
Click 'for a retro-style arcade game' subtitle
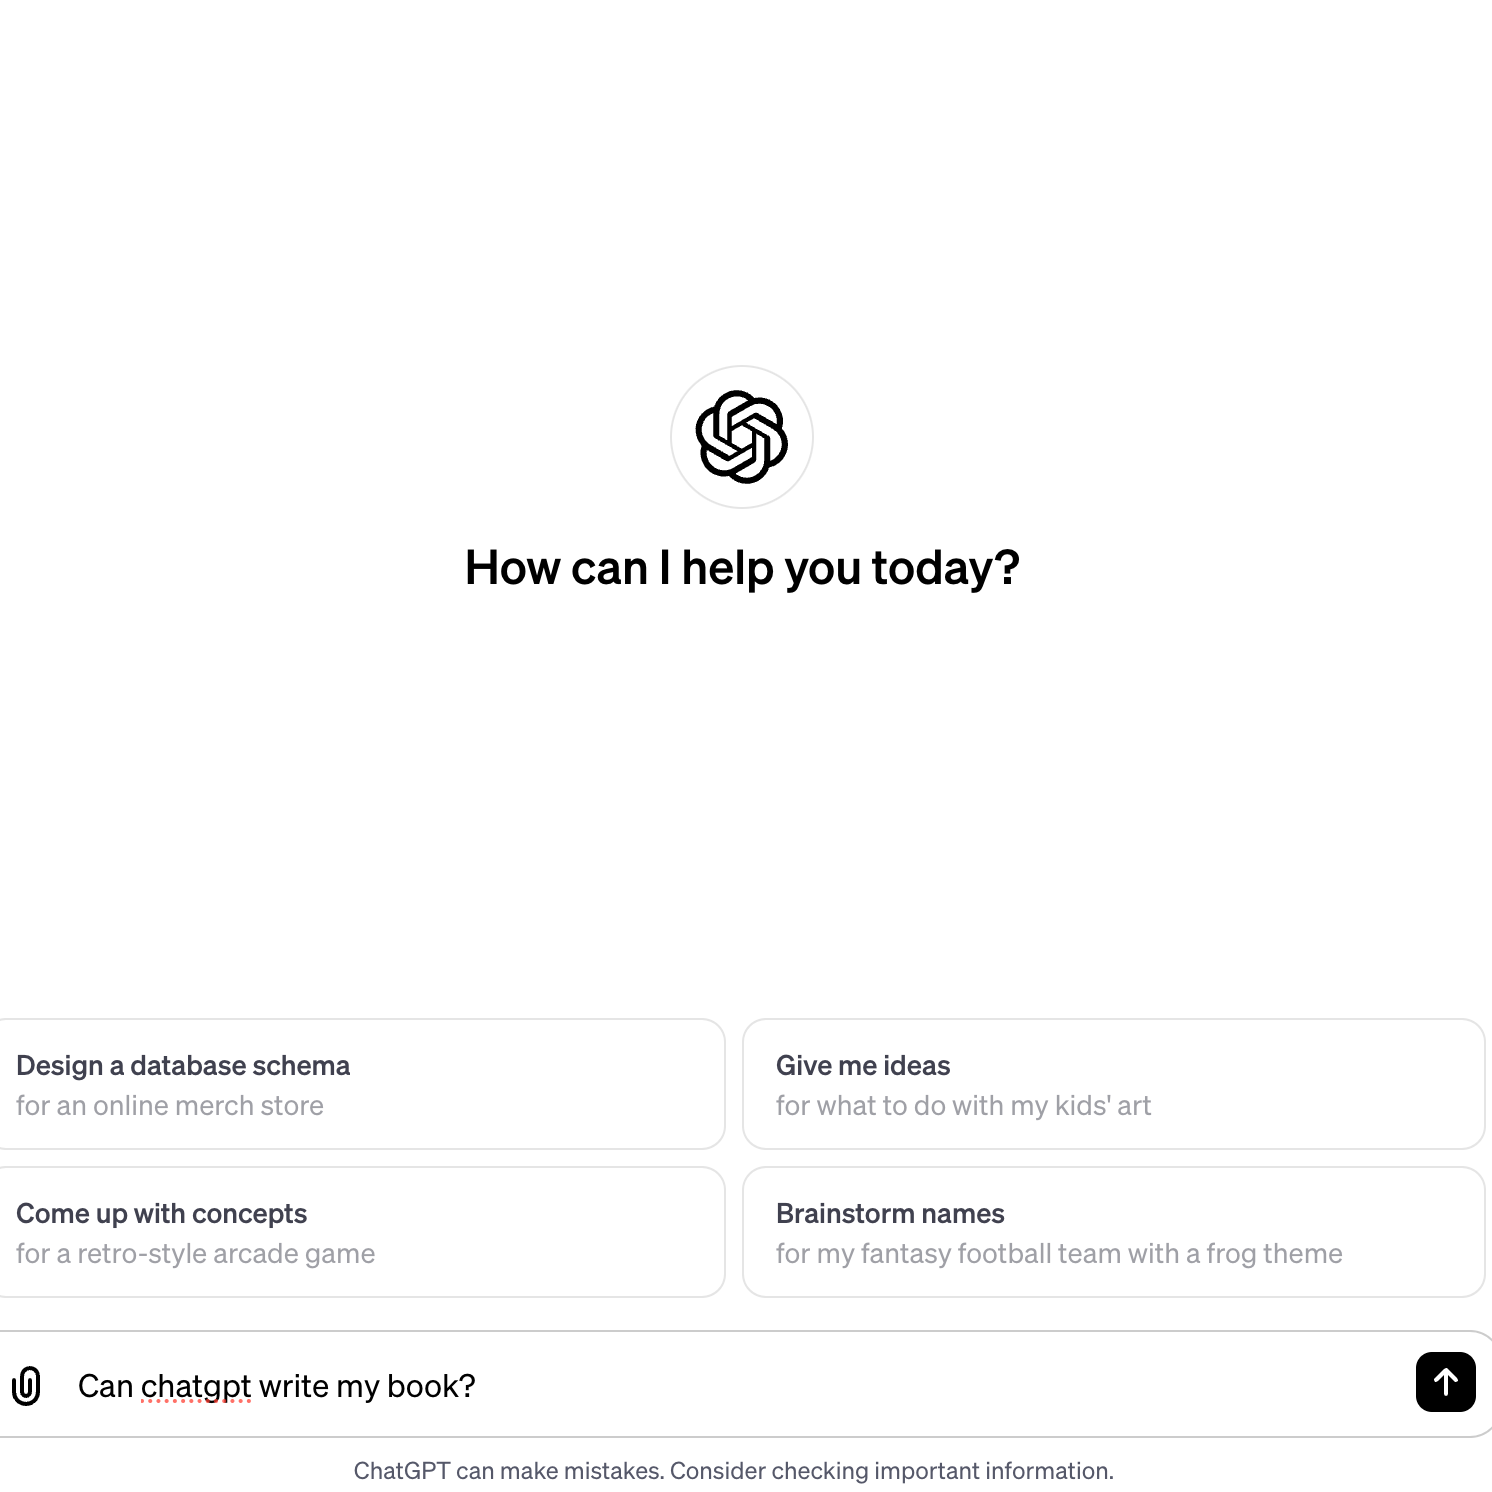click(x=196, y=1254)
